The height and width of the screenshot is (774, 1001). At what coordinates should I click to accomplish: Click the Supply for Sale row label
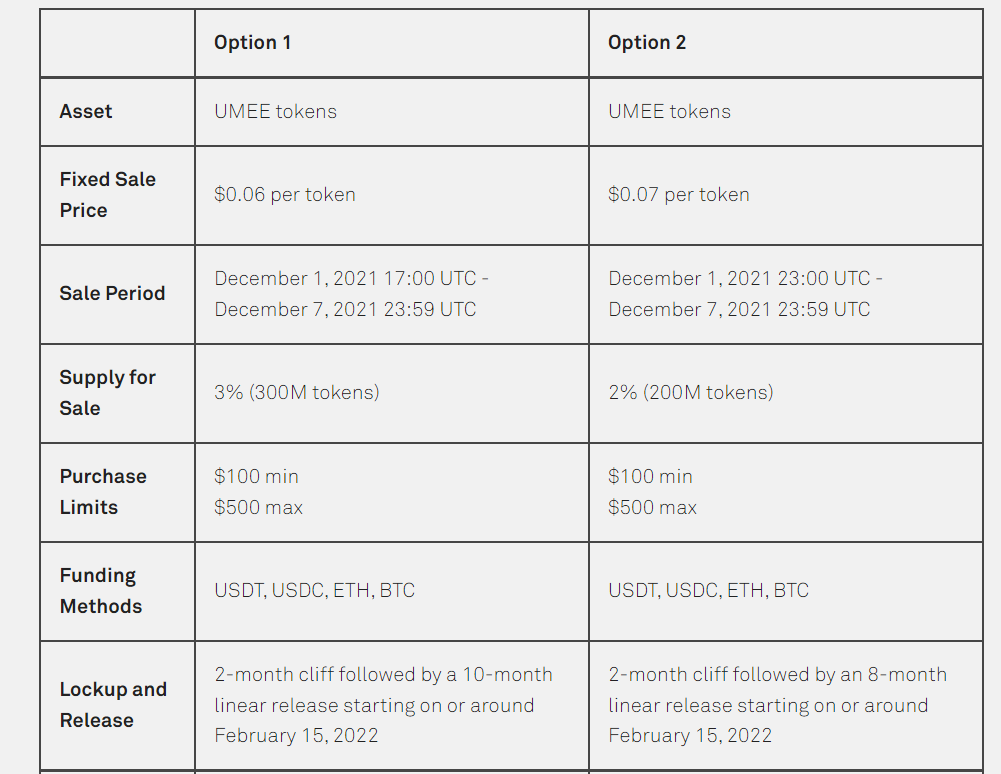pyautogui.click(x=107, y=393)
